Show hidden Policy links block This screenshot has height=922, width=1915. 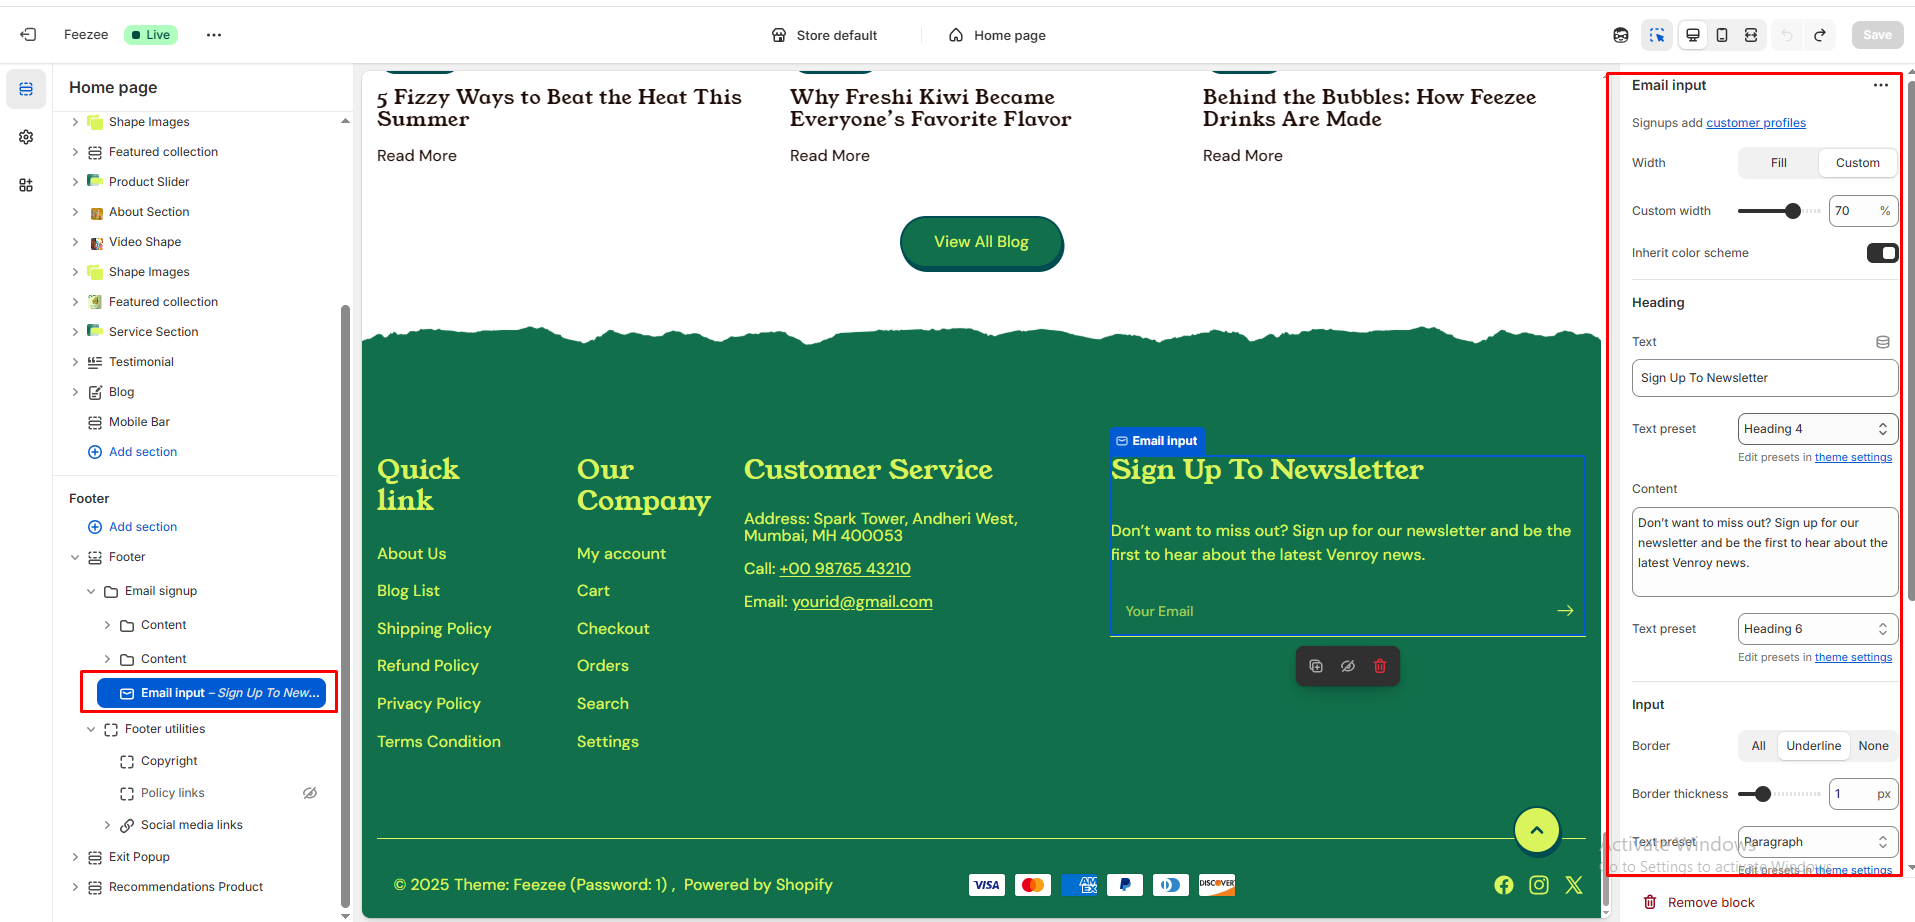tap(310, 793)
